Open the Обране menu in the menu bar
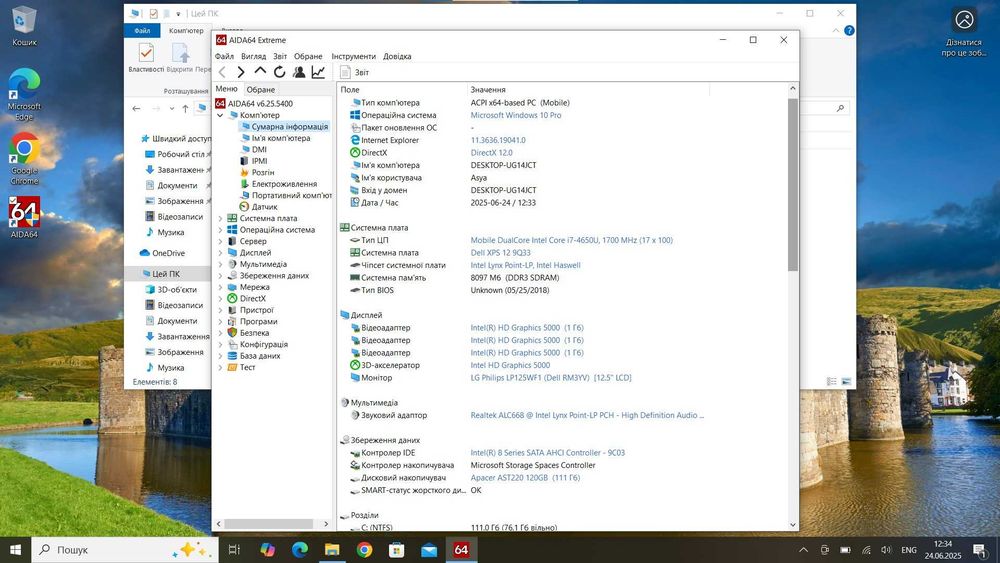 point(308,56)
